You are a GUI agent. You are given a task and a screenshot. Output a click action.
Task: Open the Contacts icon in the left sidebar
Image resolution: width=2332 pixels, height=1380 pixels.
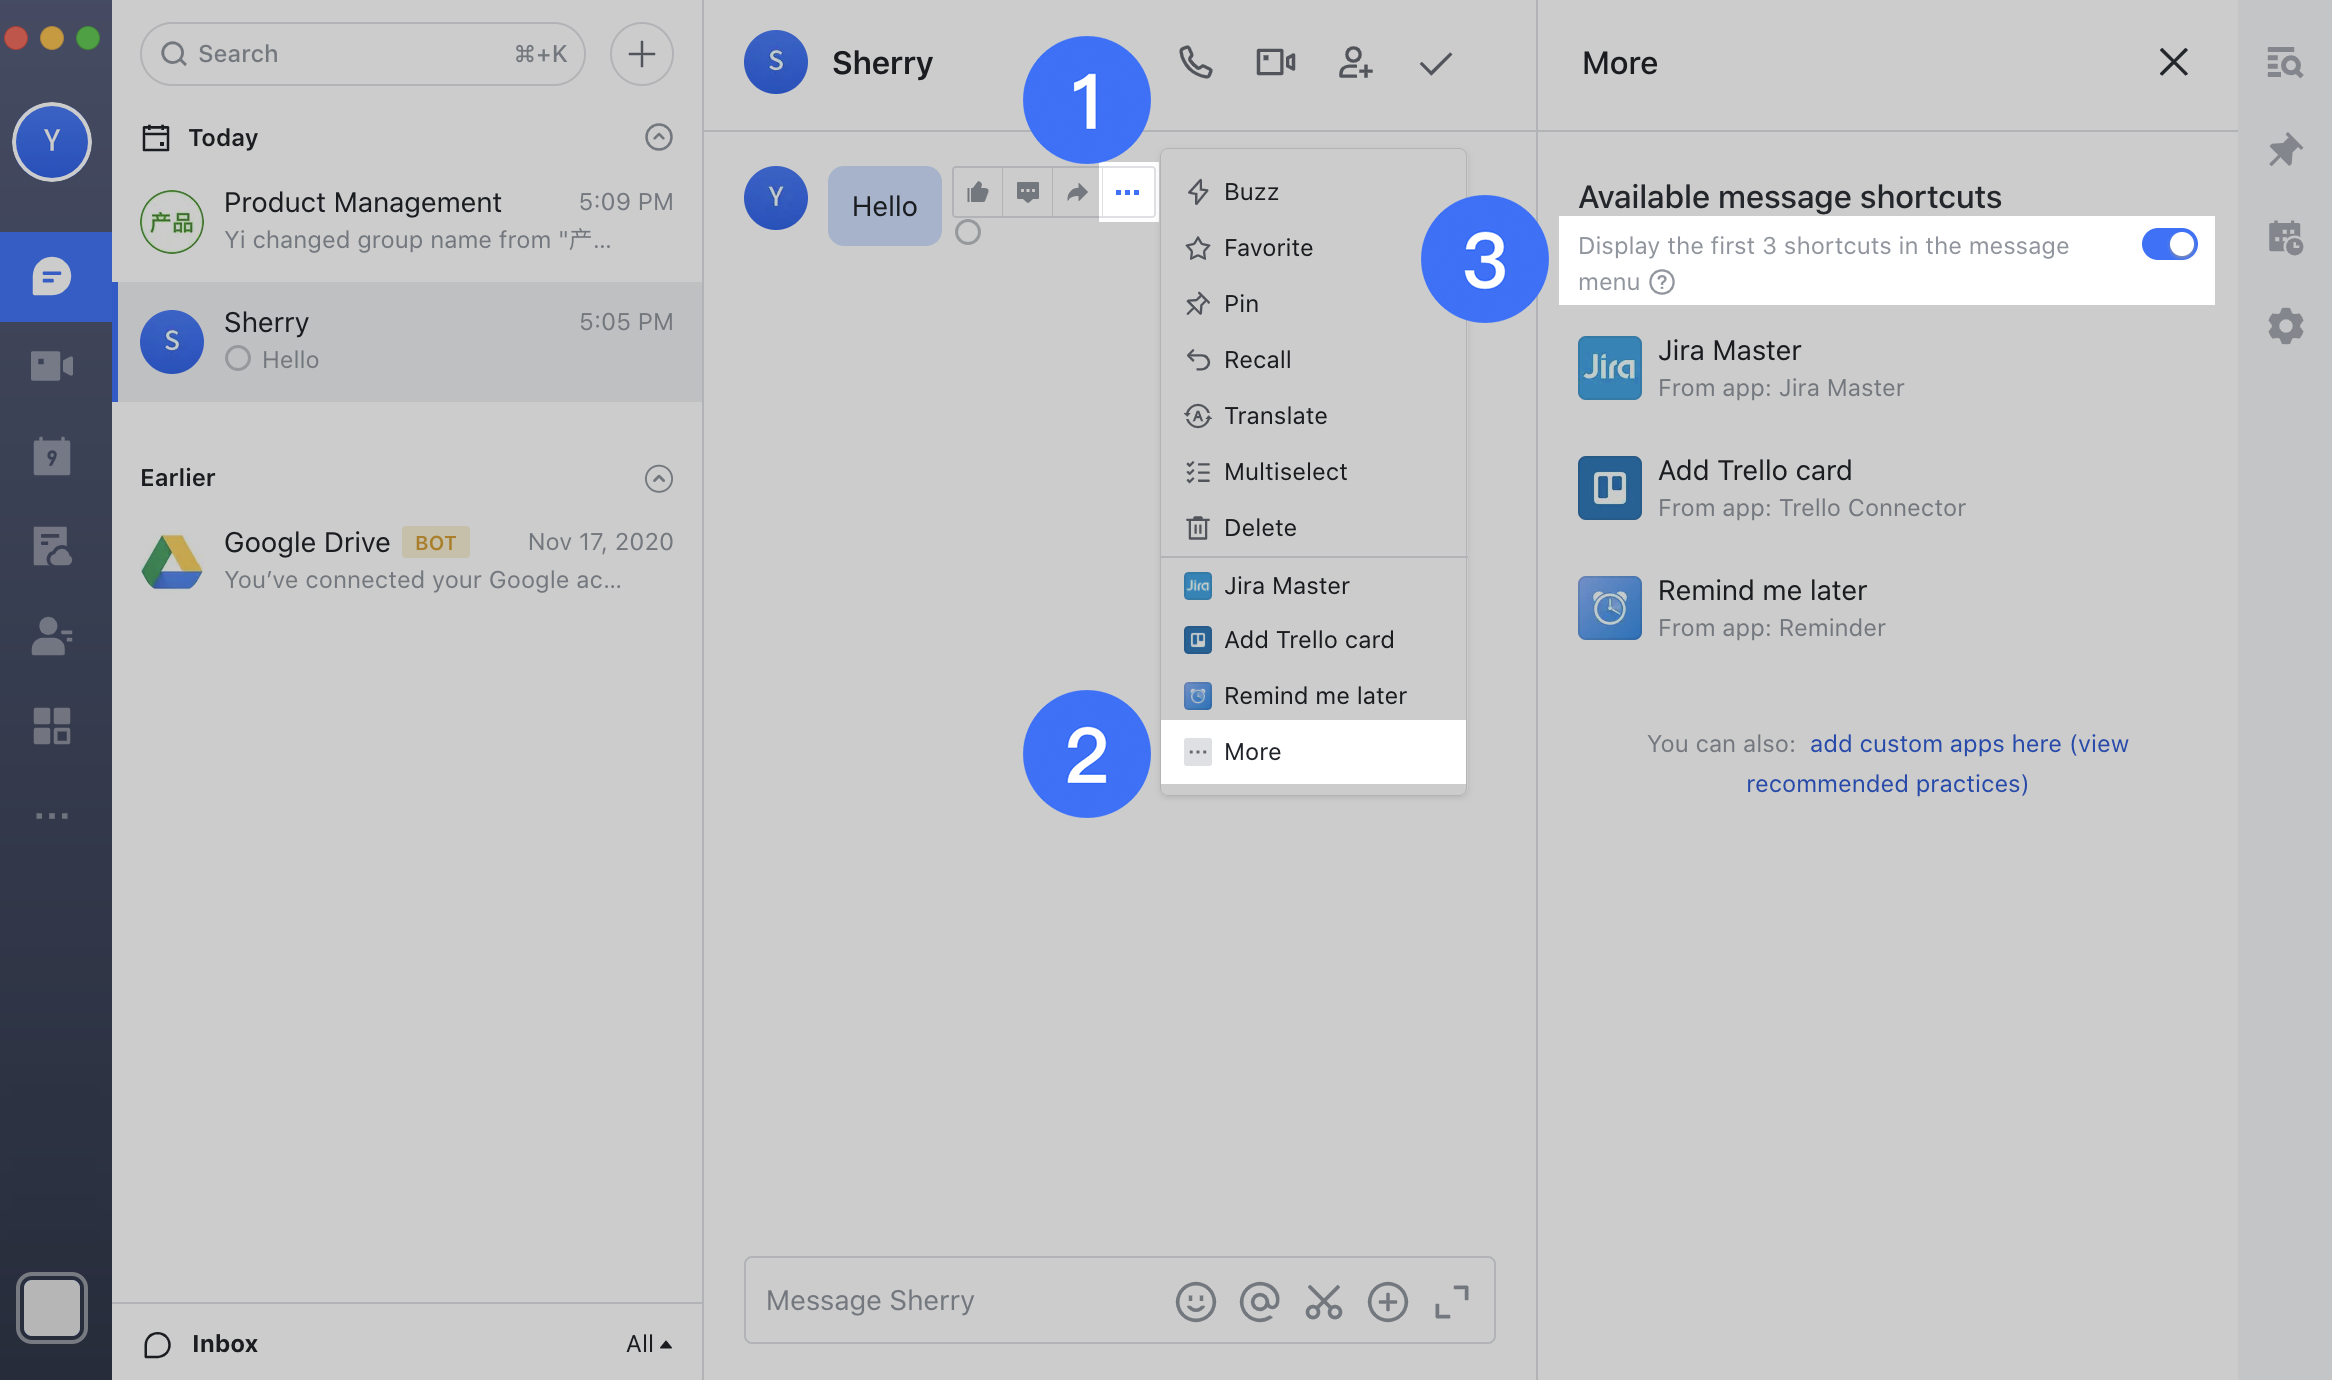52,636
